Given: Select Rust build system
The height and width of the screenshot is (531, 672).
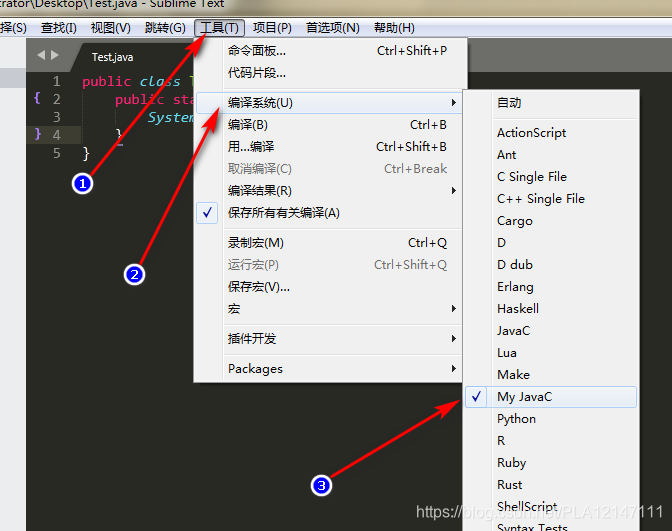Looking at the screenshot, I should tap(551, 485).
